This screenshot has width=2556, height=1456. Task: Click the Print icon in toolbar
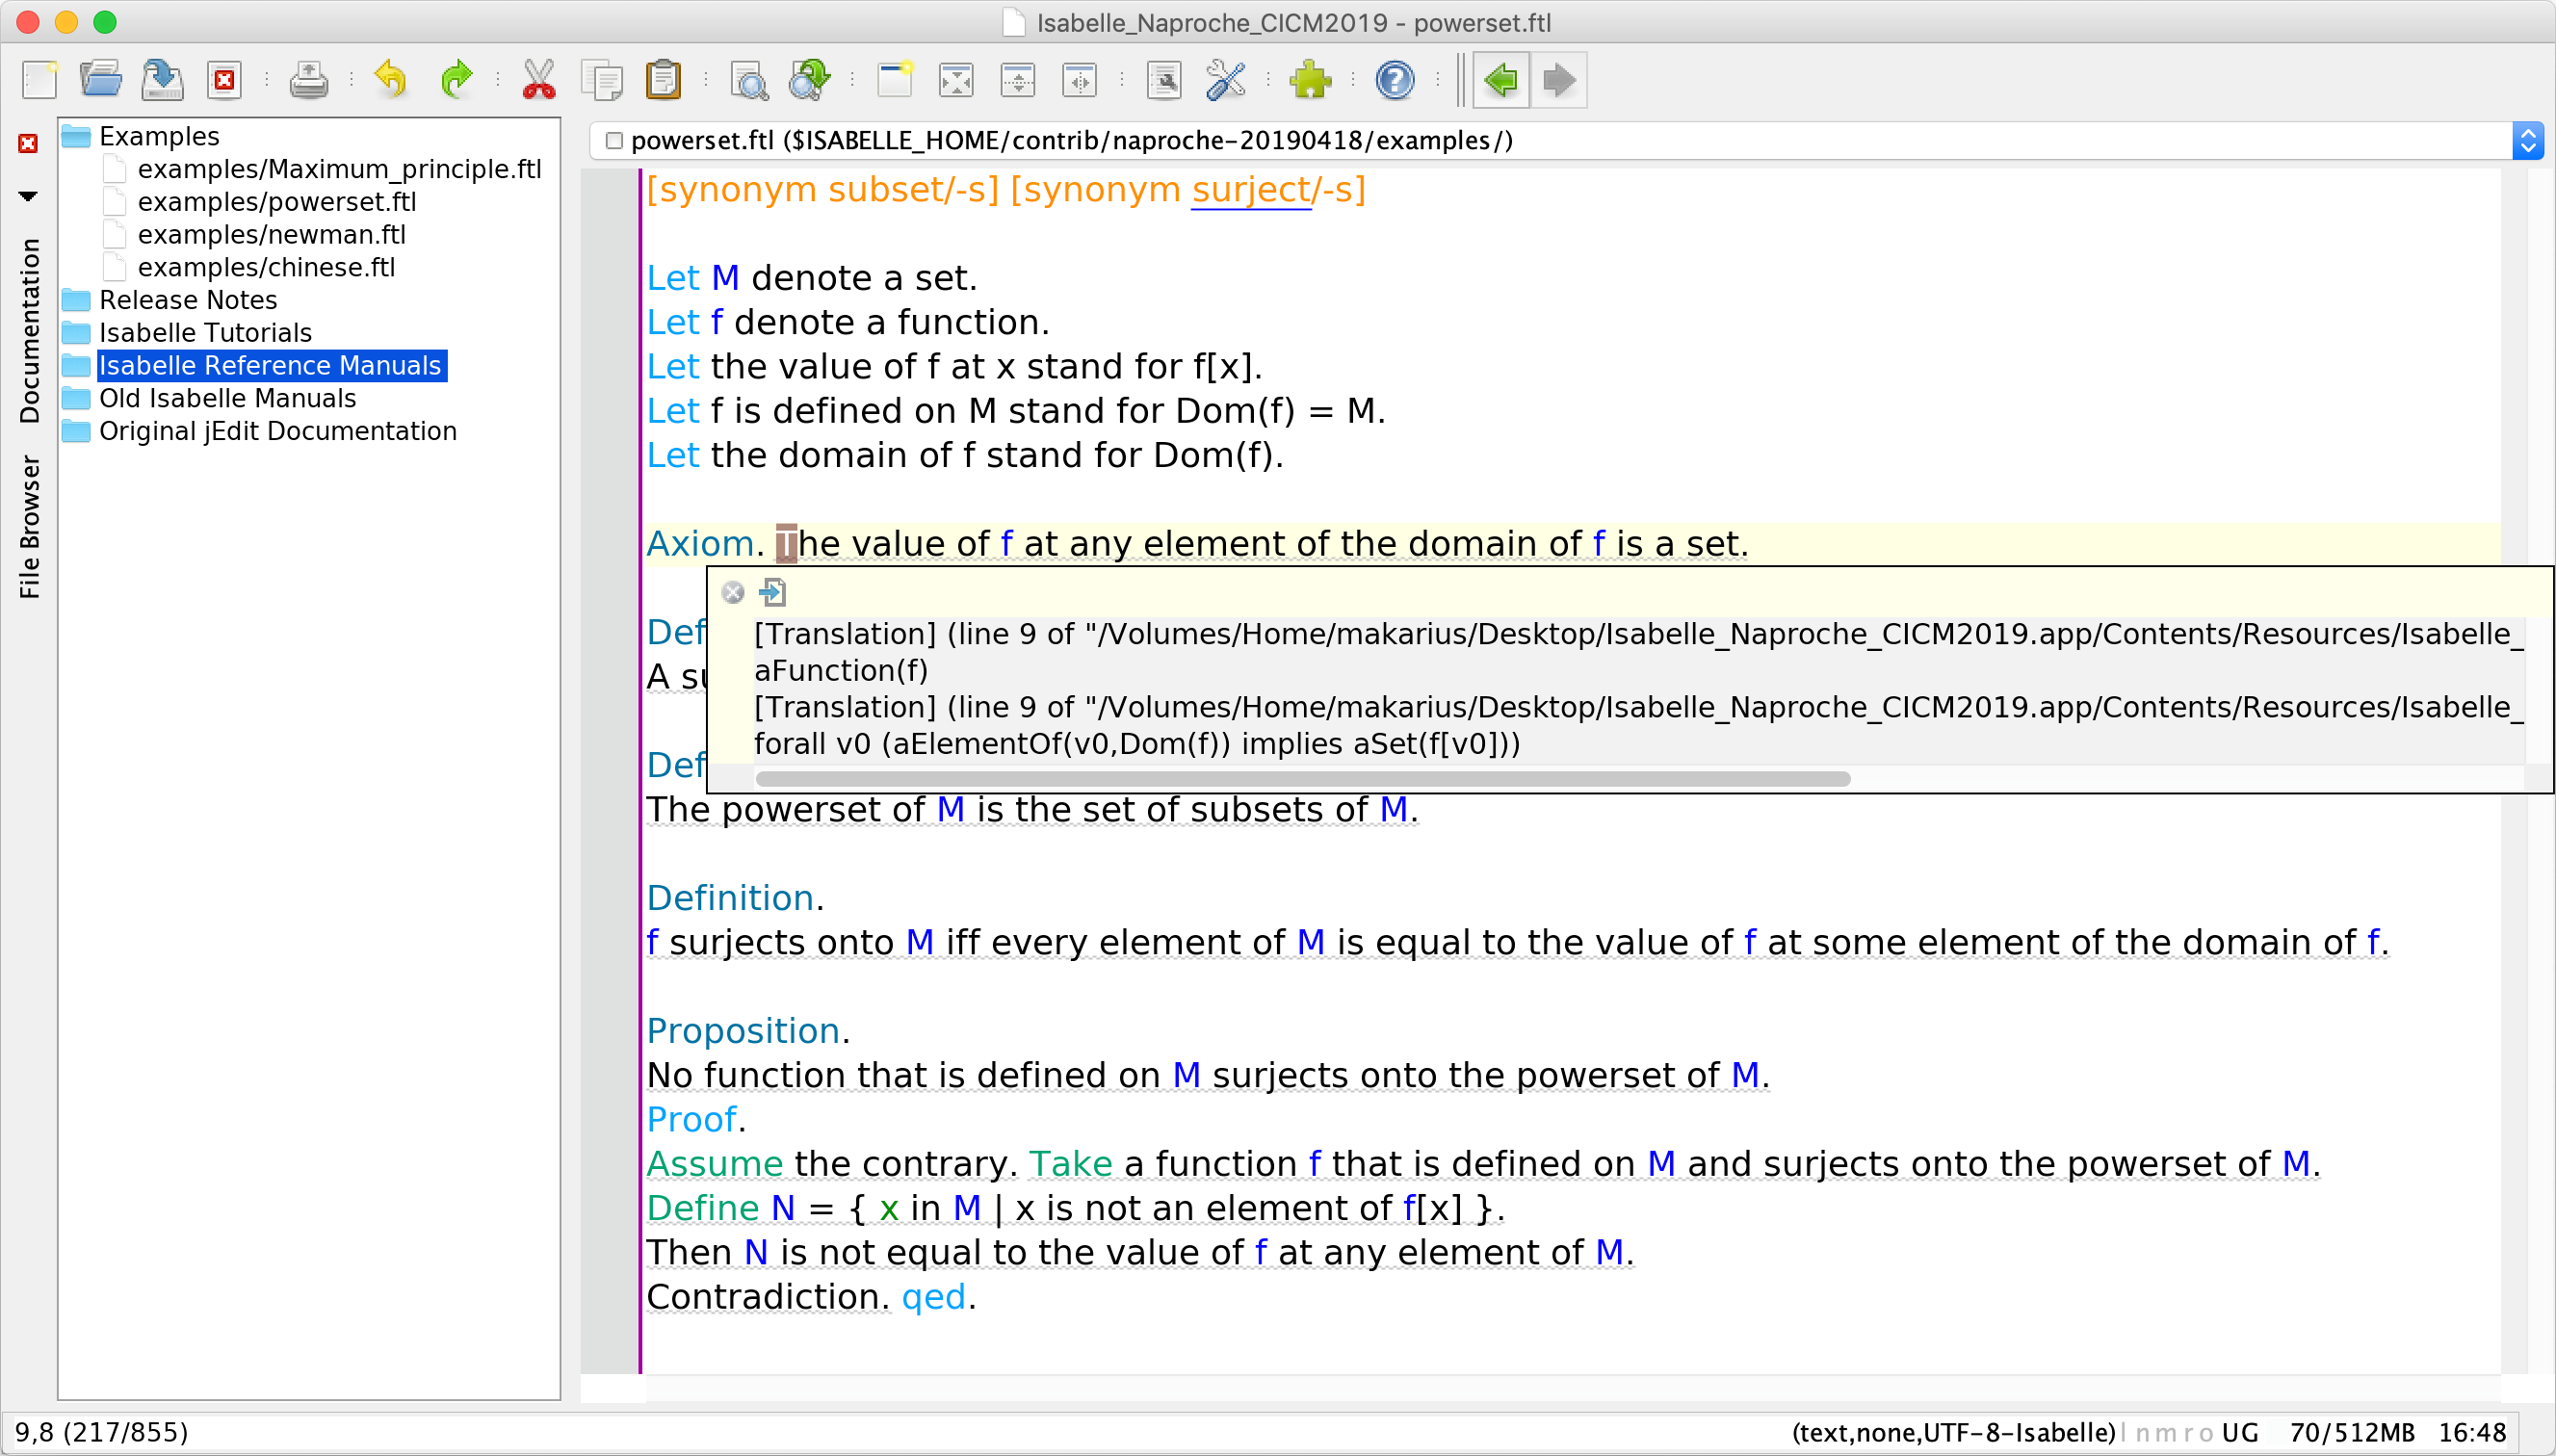coord(308,79)
